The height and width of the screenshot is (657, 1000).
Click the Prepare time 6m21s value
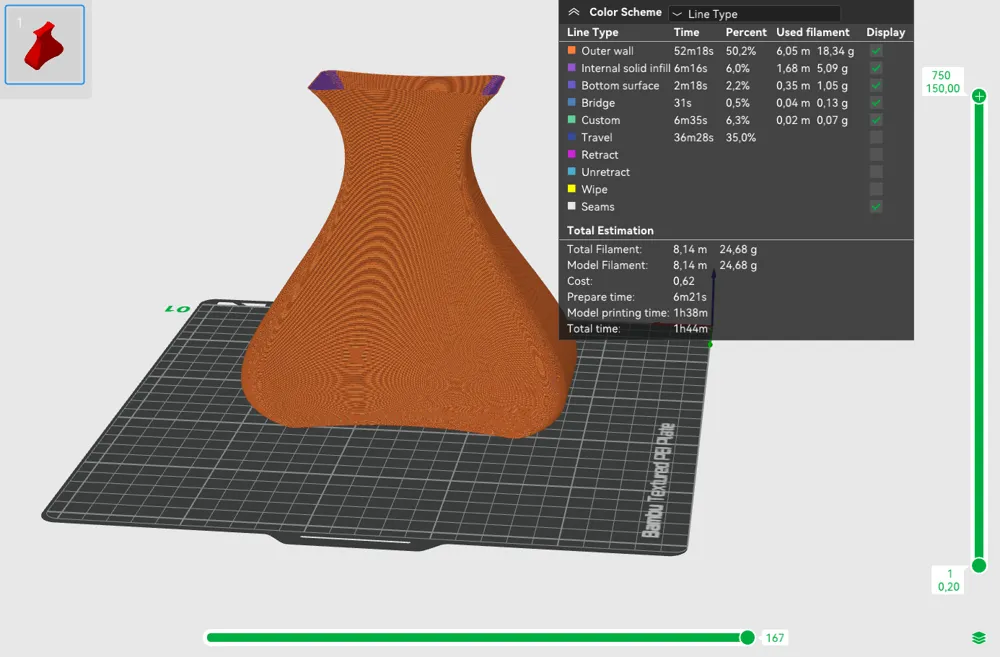click(690, 297)
